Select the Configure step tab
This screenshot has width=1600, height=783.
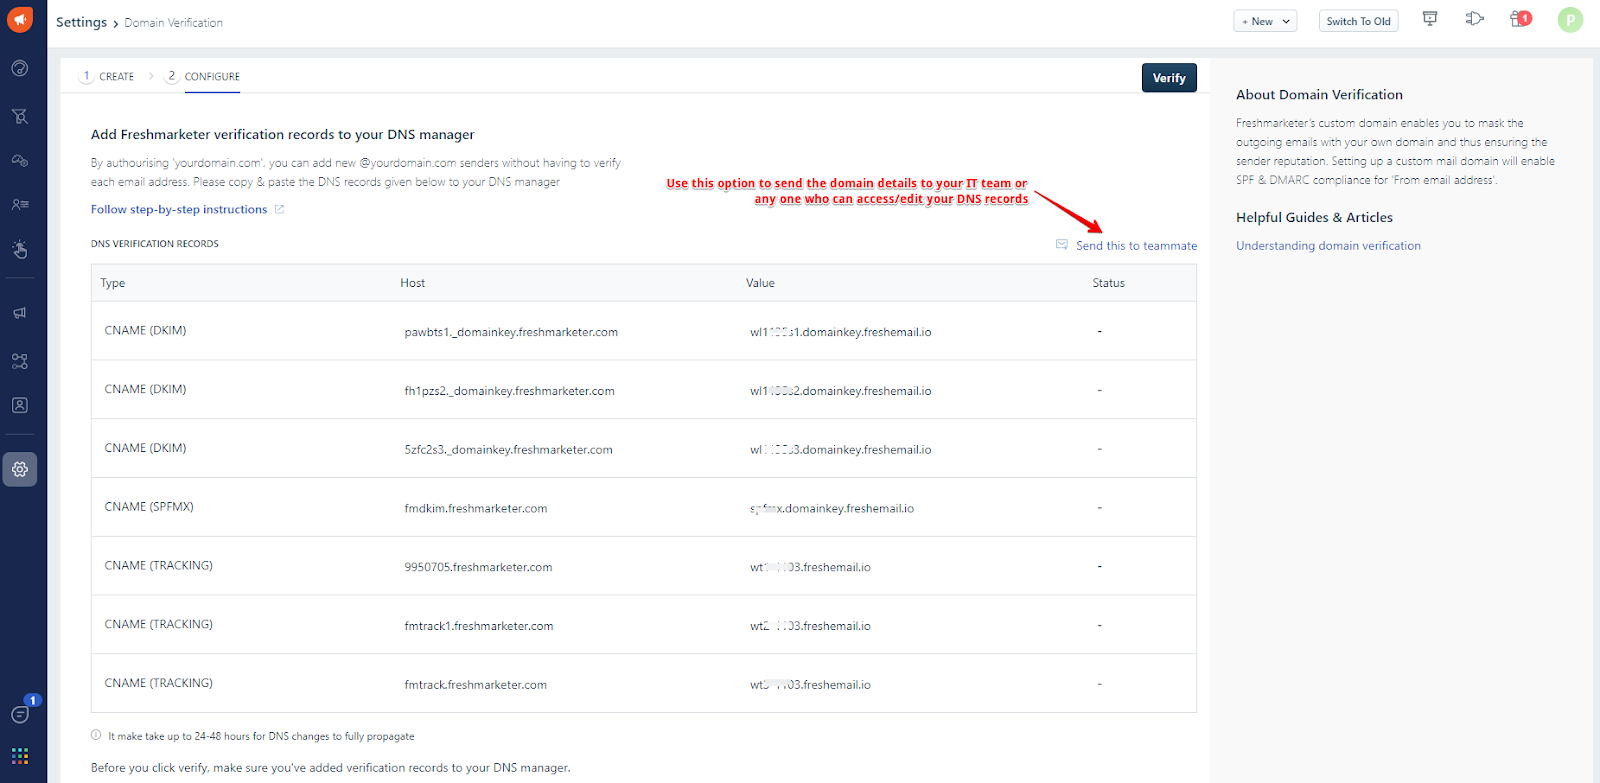[203, 76]
